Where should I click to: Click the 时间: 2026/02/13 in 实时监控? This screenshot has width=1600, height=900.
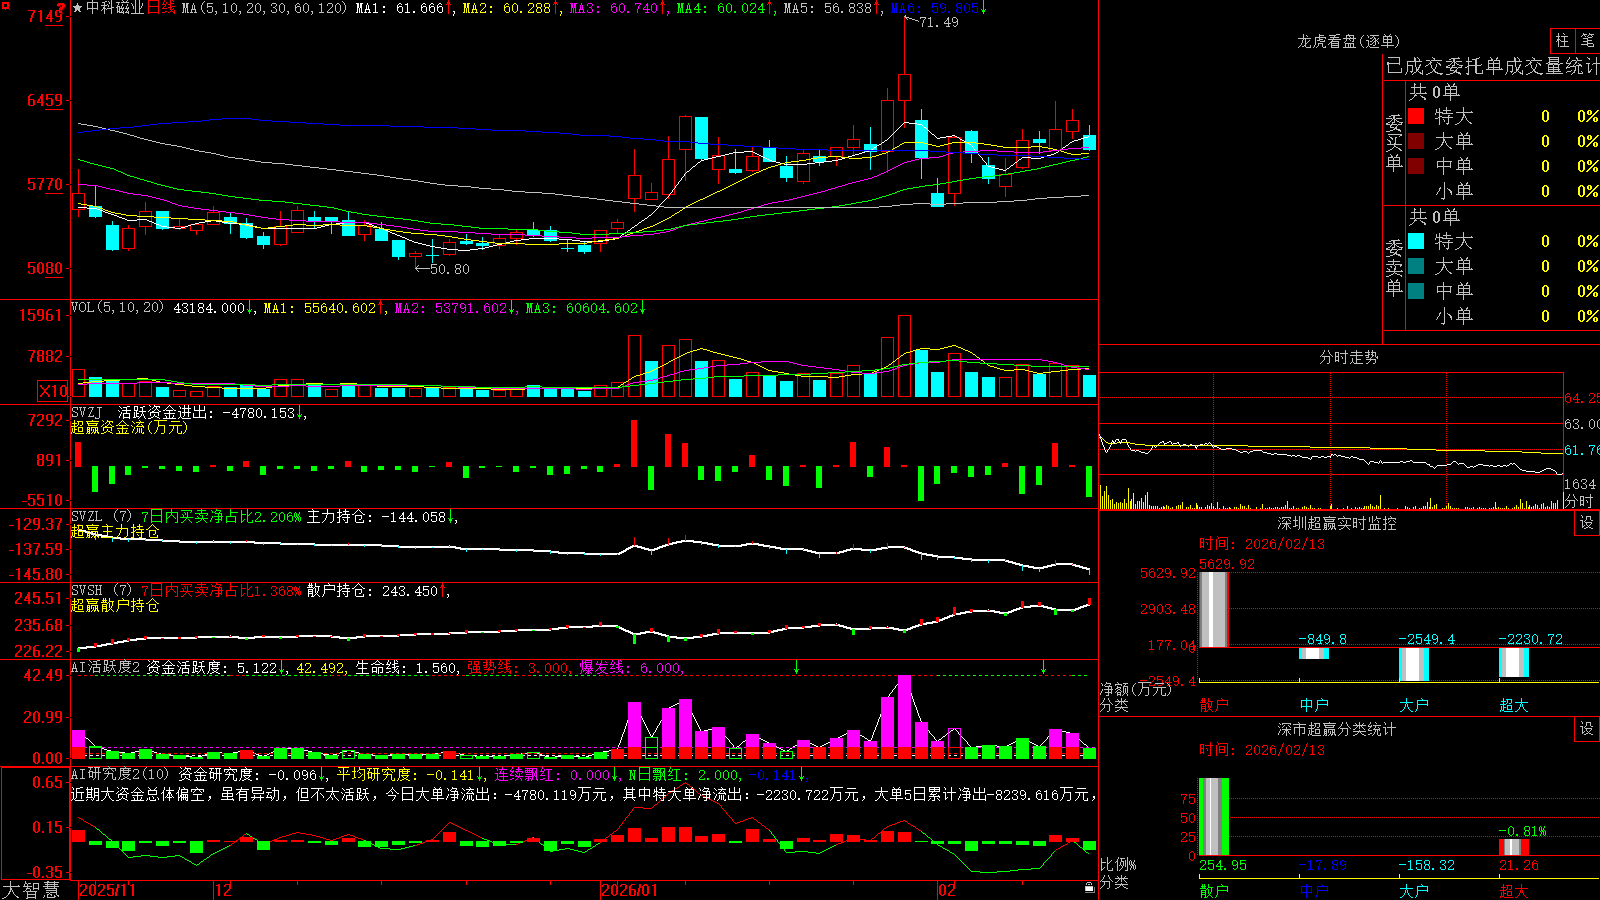tap(1262, 544)
